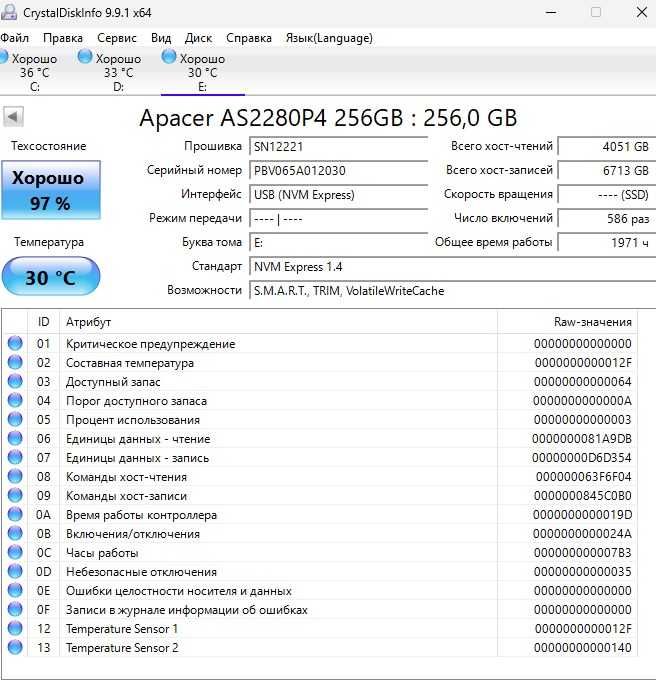Click status icon for attribute 0E
Screen dimensions: 656x685
point(15,590)
